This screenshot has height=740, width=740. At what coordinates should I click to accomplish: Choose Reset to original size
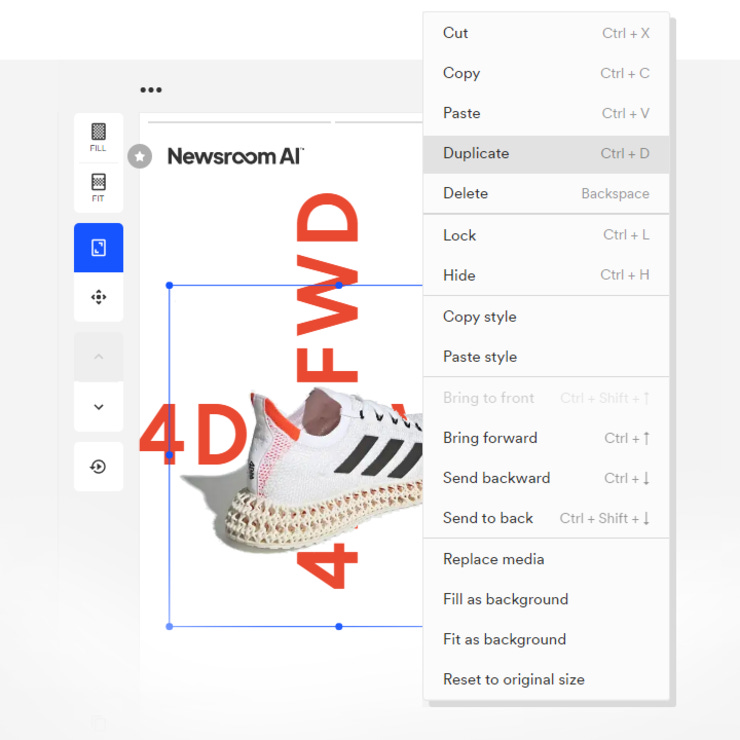(x=546, y=680)
